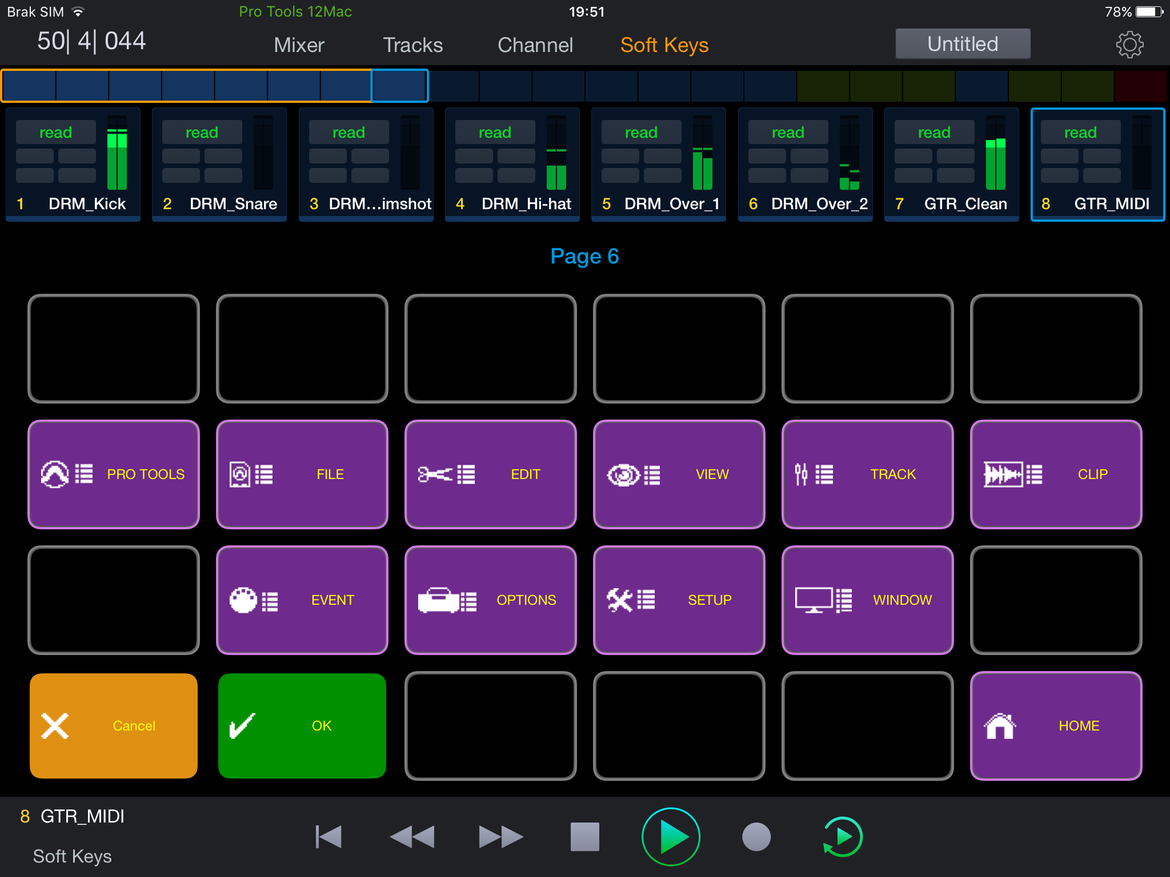Start playback with play button

[671, 837]
